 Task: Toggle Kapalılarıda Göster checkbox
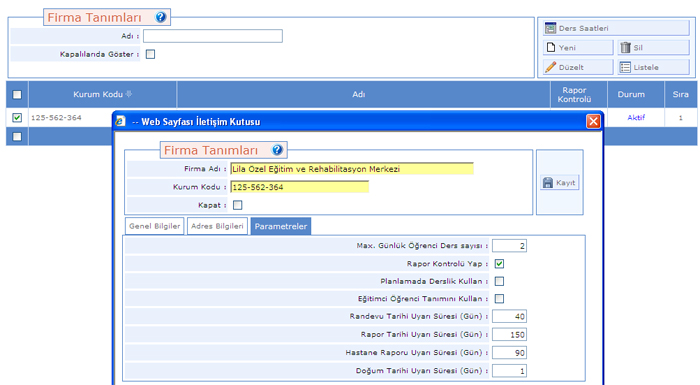click(150, 54)
